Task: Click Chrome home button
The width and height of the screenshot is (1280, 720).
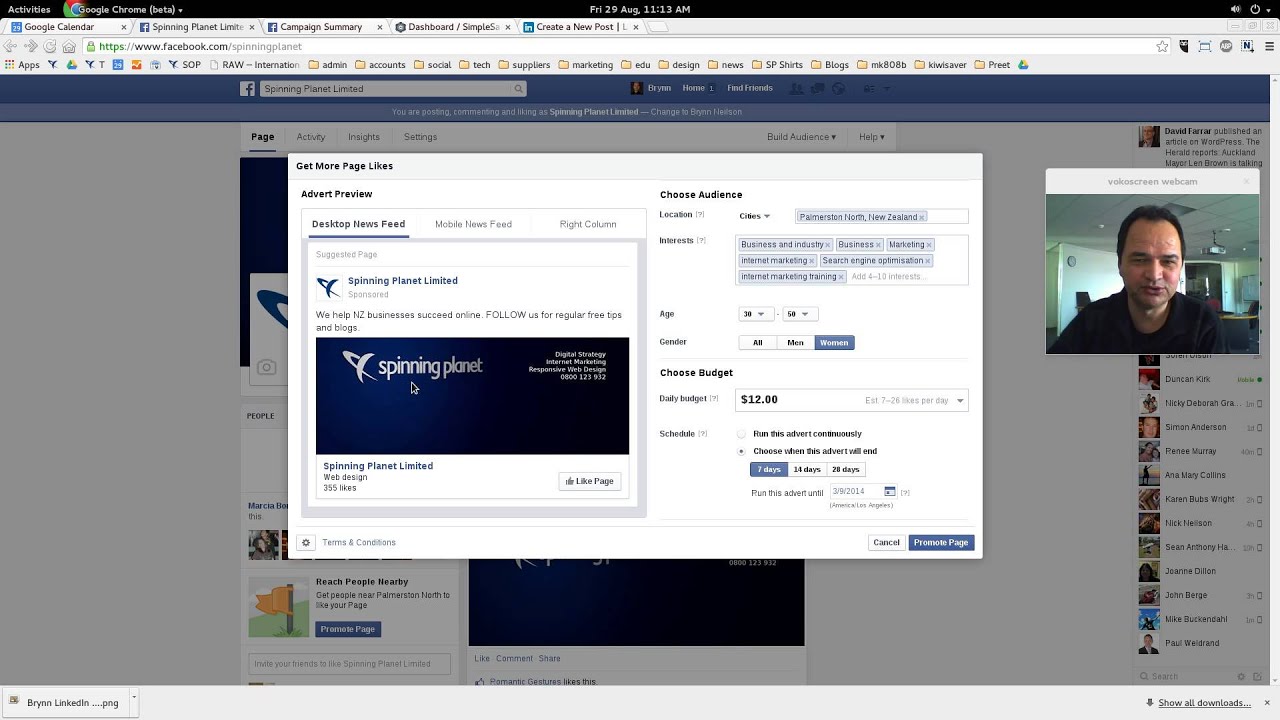Action: (x=69, y=46)
